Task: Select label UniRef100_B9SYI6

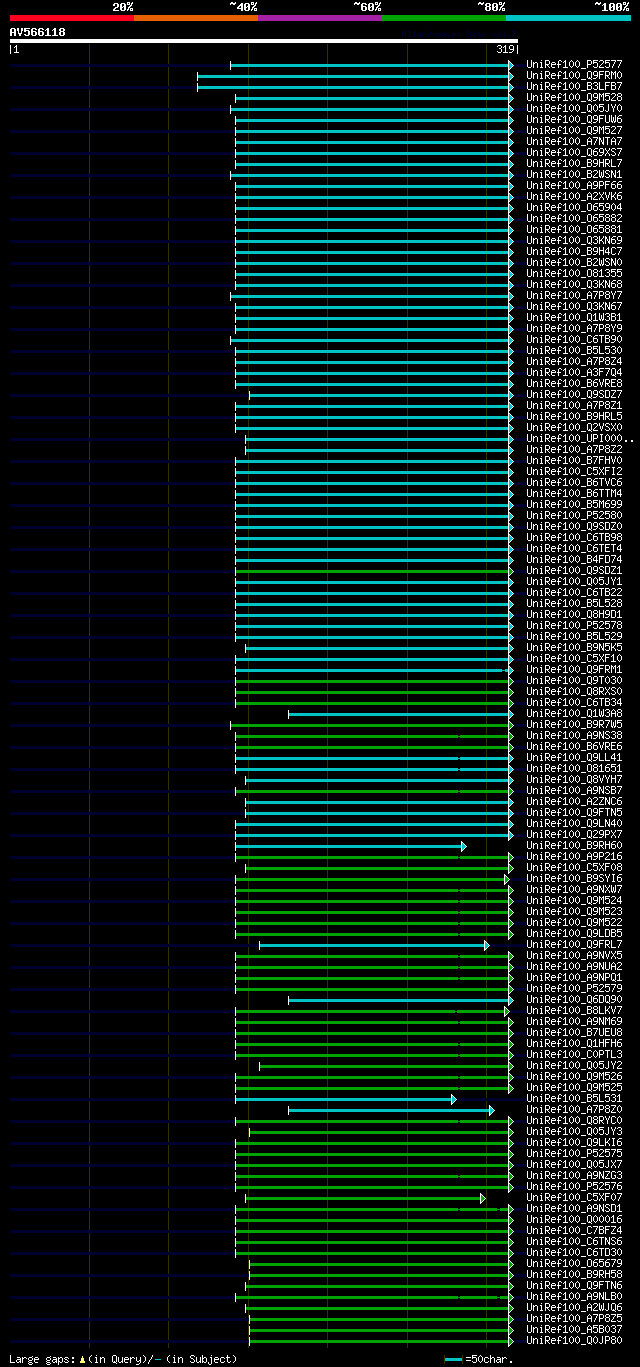Action: coord(574,879)
